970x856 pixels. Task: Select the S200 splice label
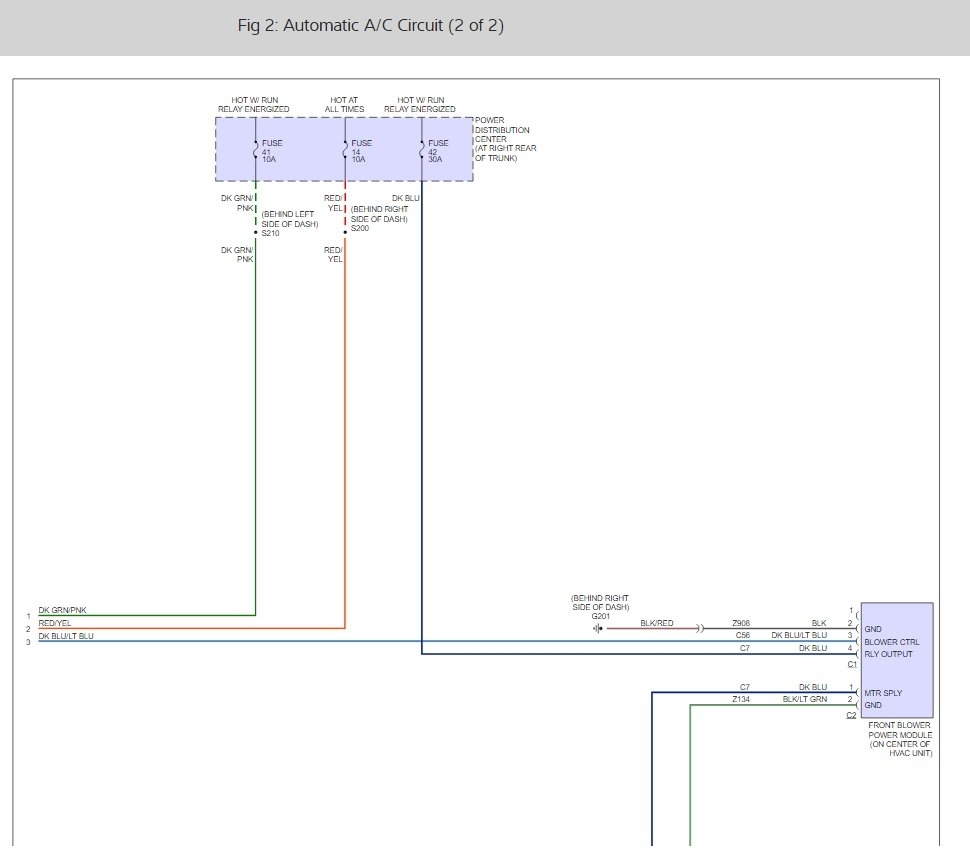[359, 228]
